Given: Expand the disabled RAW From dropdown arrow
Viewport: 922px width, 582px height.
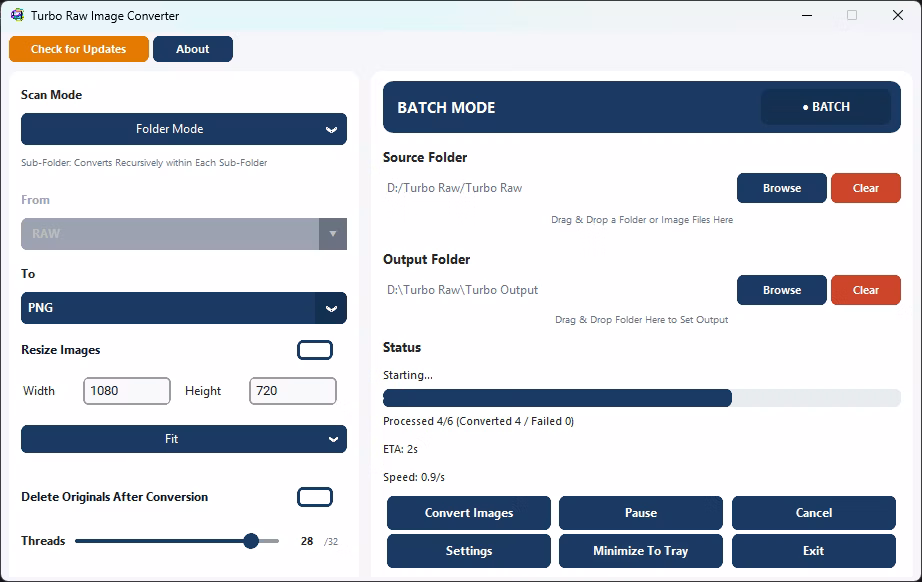Looking at the screenshot, I should pos(333,234).
